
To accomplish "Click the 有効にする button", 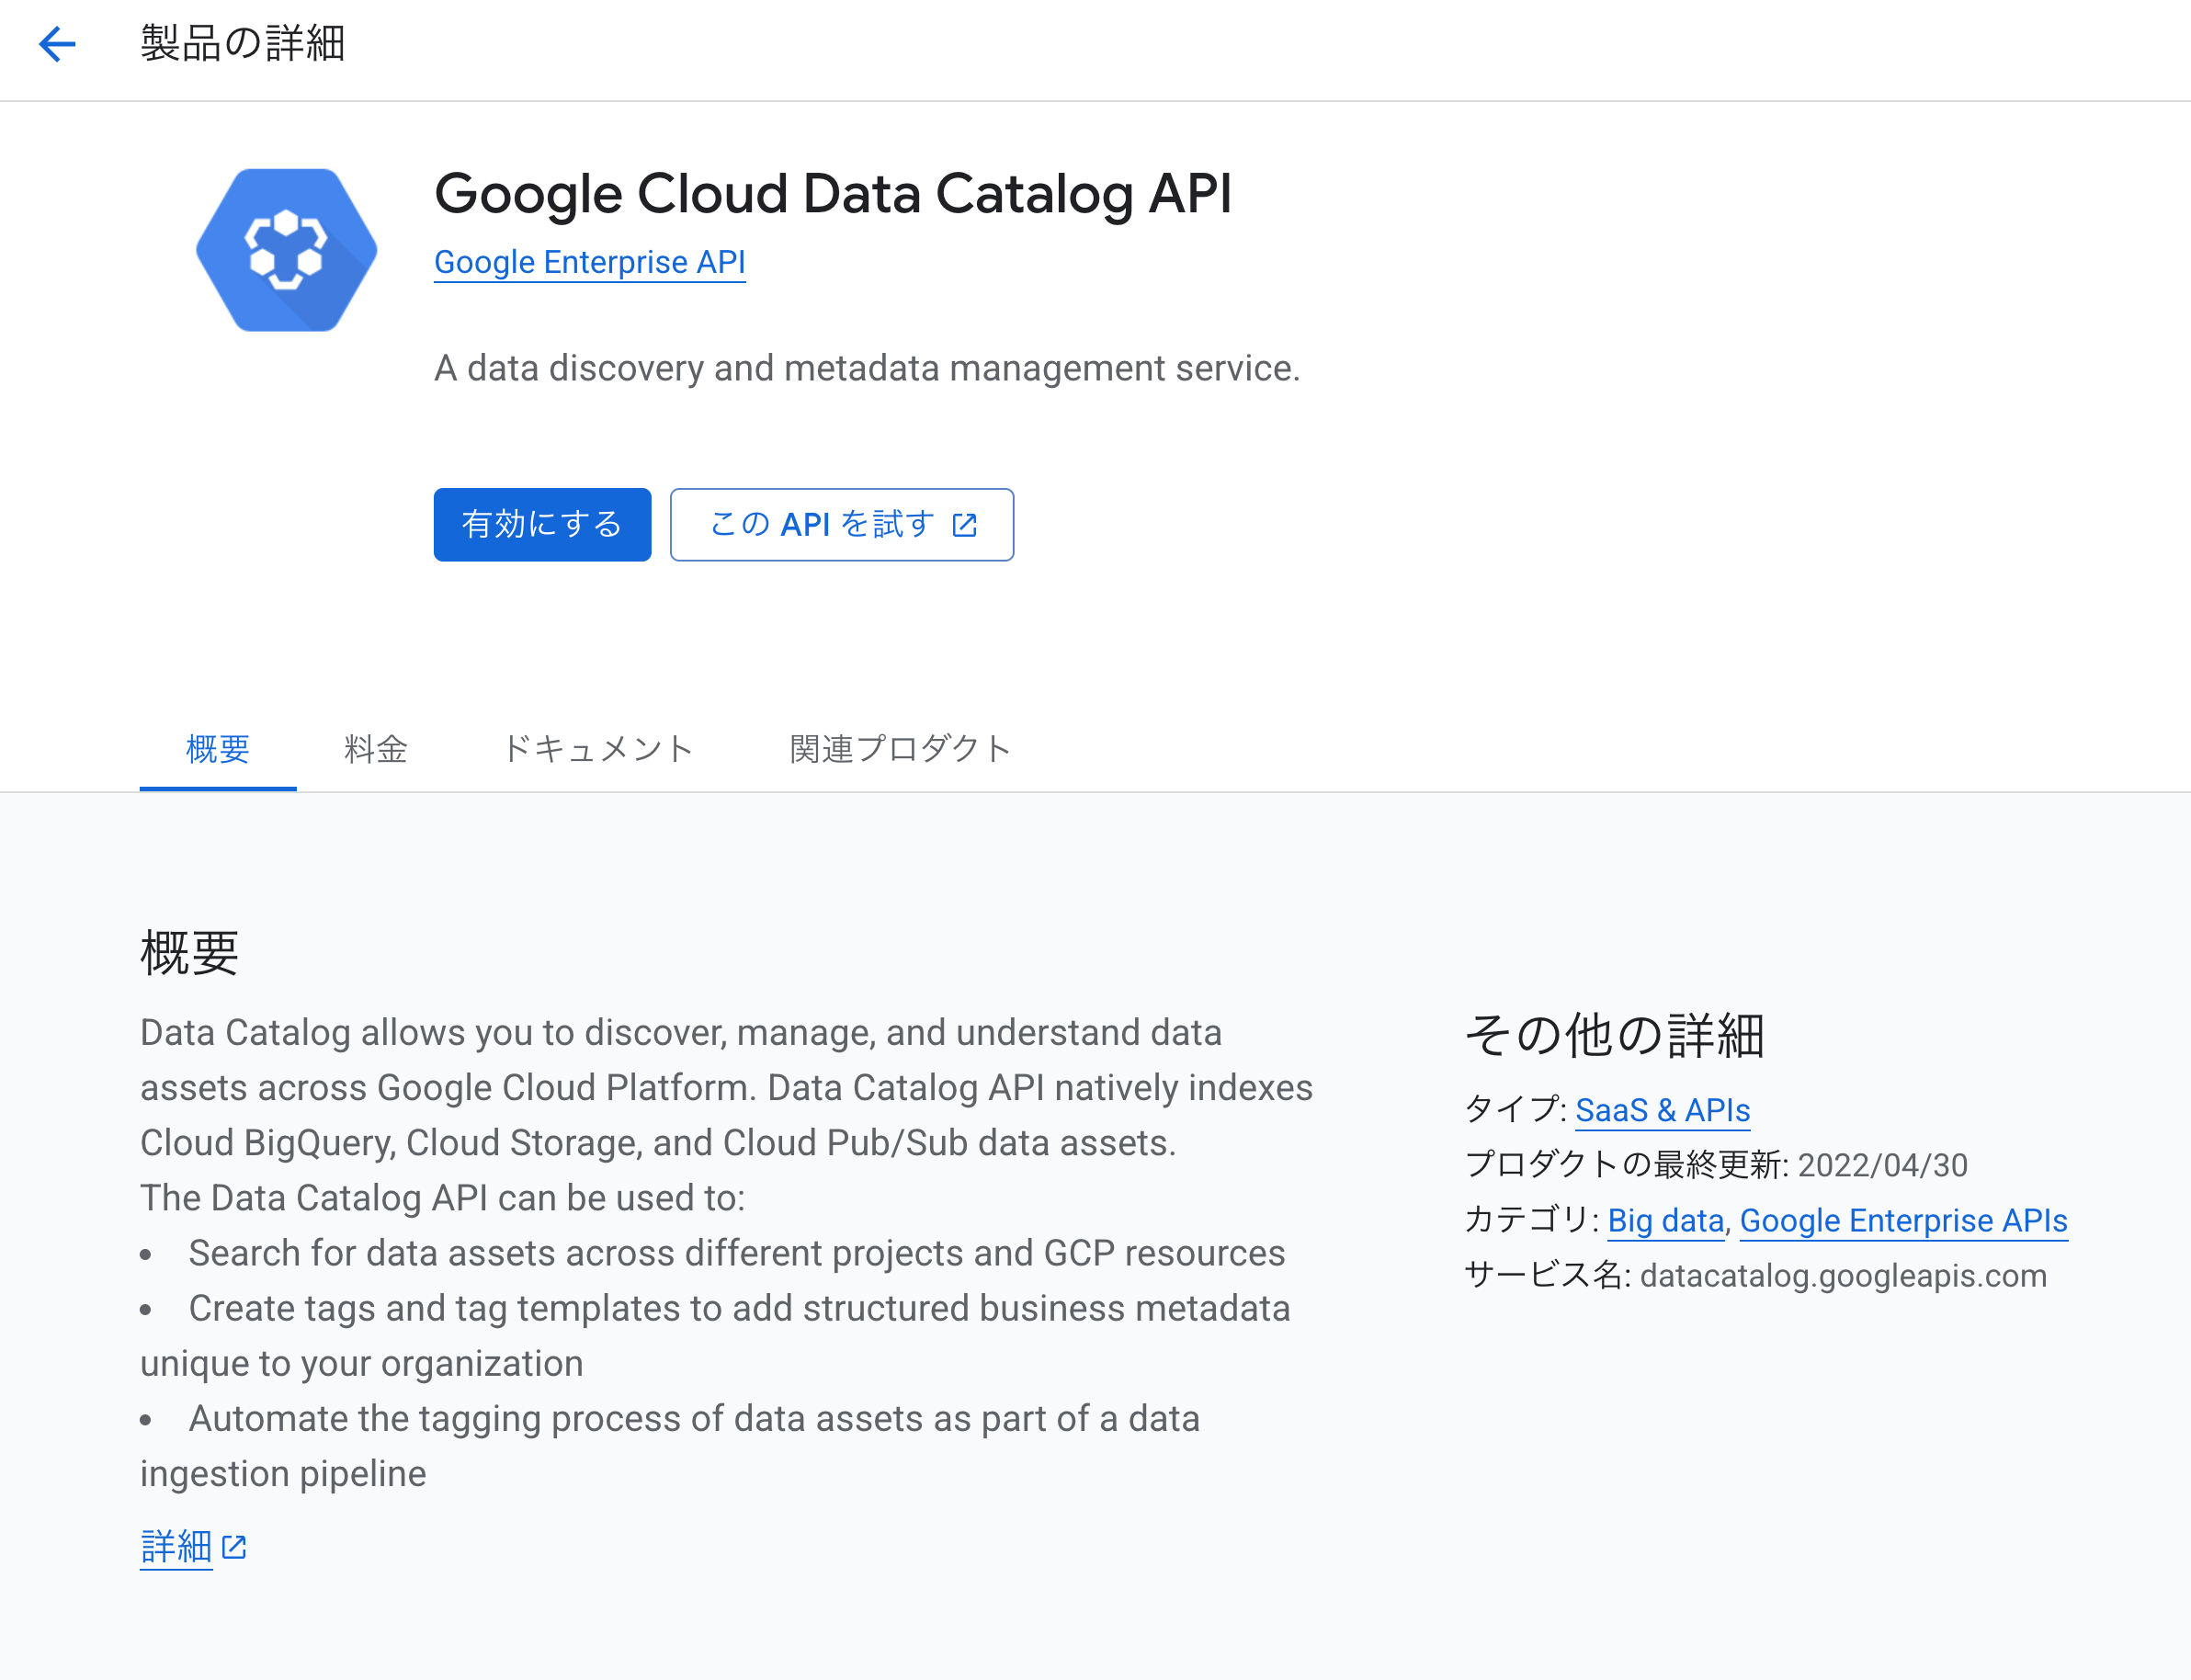I will pyautogui.click(x=542, y=524).
